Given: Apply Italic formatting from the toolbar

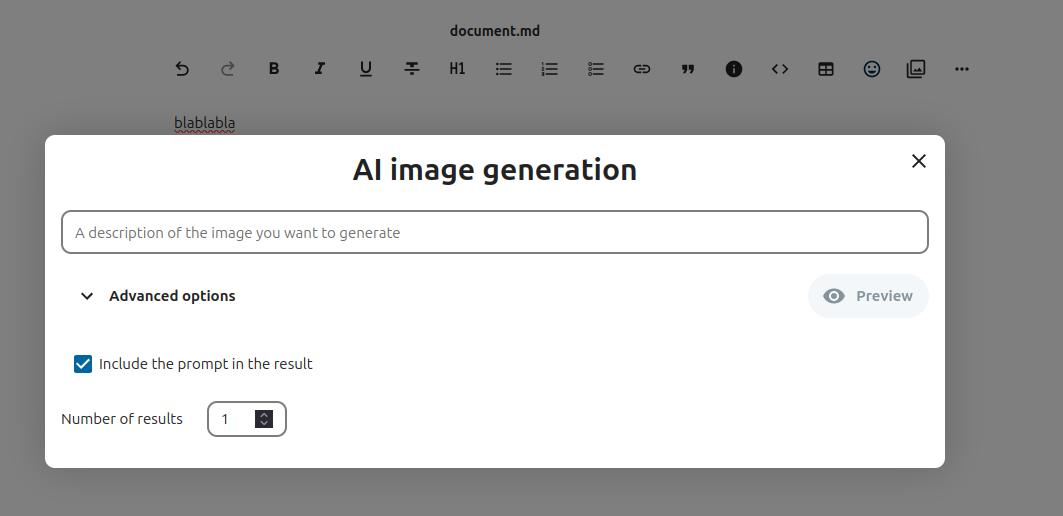Looking at the screenshot, I should pyautogui.click(x=320, y=69).
